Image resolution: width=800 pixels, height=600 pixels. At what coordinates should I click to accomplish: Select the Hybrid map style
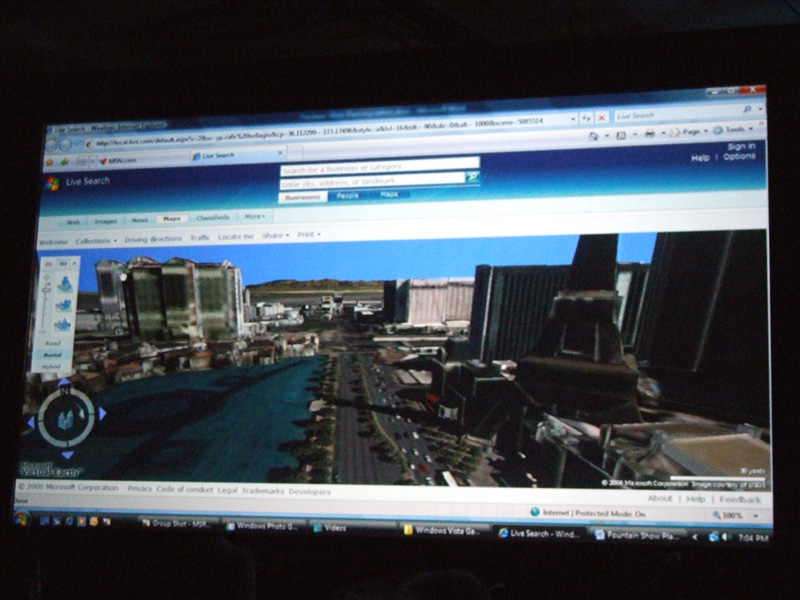tap(51, 366)
